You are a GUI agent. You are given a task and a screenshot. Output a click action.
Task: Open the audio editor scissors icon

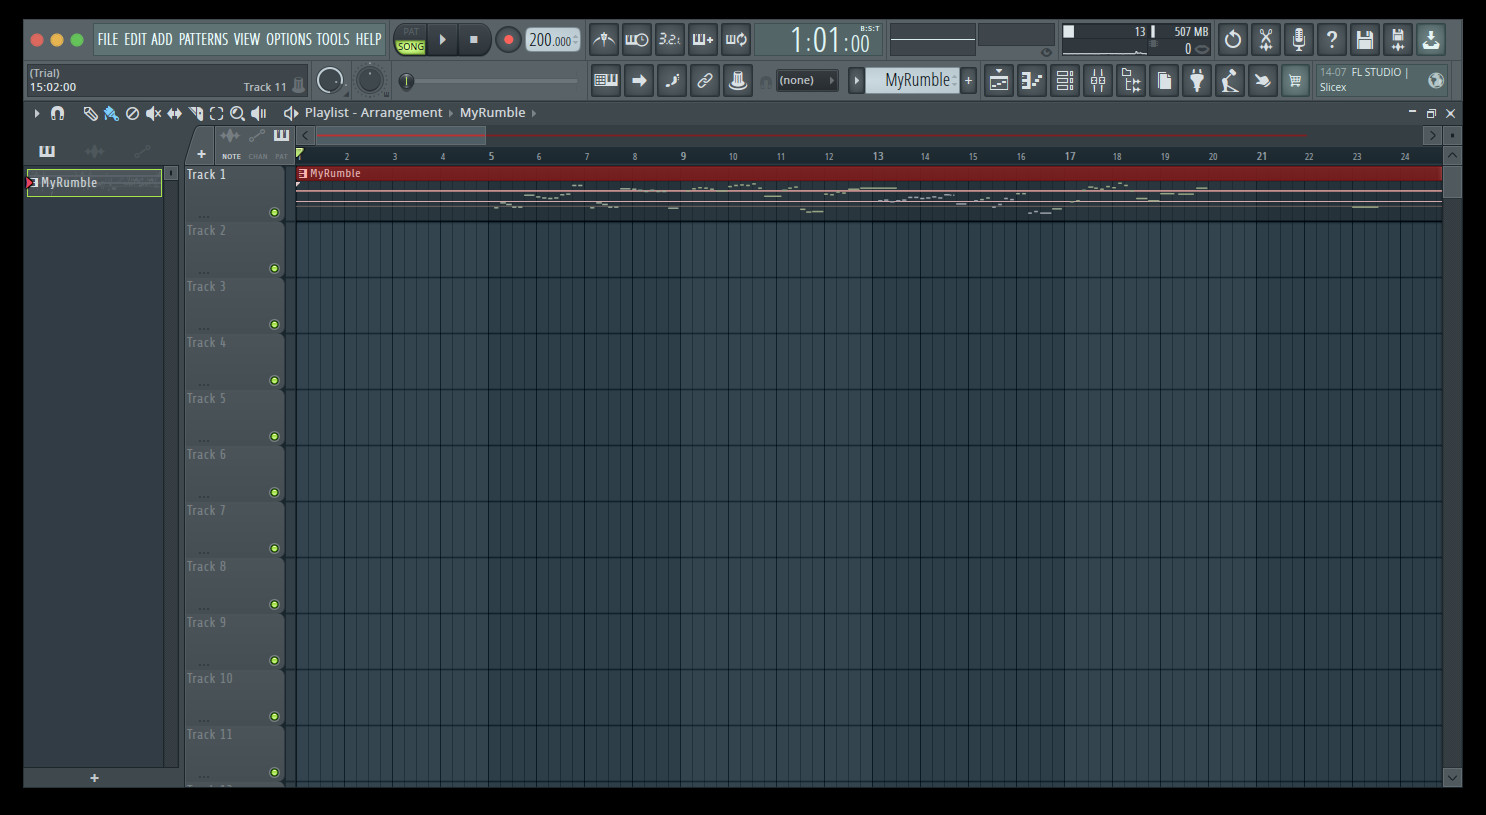(x=1266, y=40)
